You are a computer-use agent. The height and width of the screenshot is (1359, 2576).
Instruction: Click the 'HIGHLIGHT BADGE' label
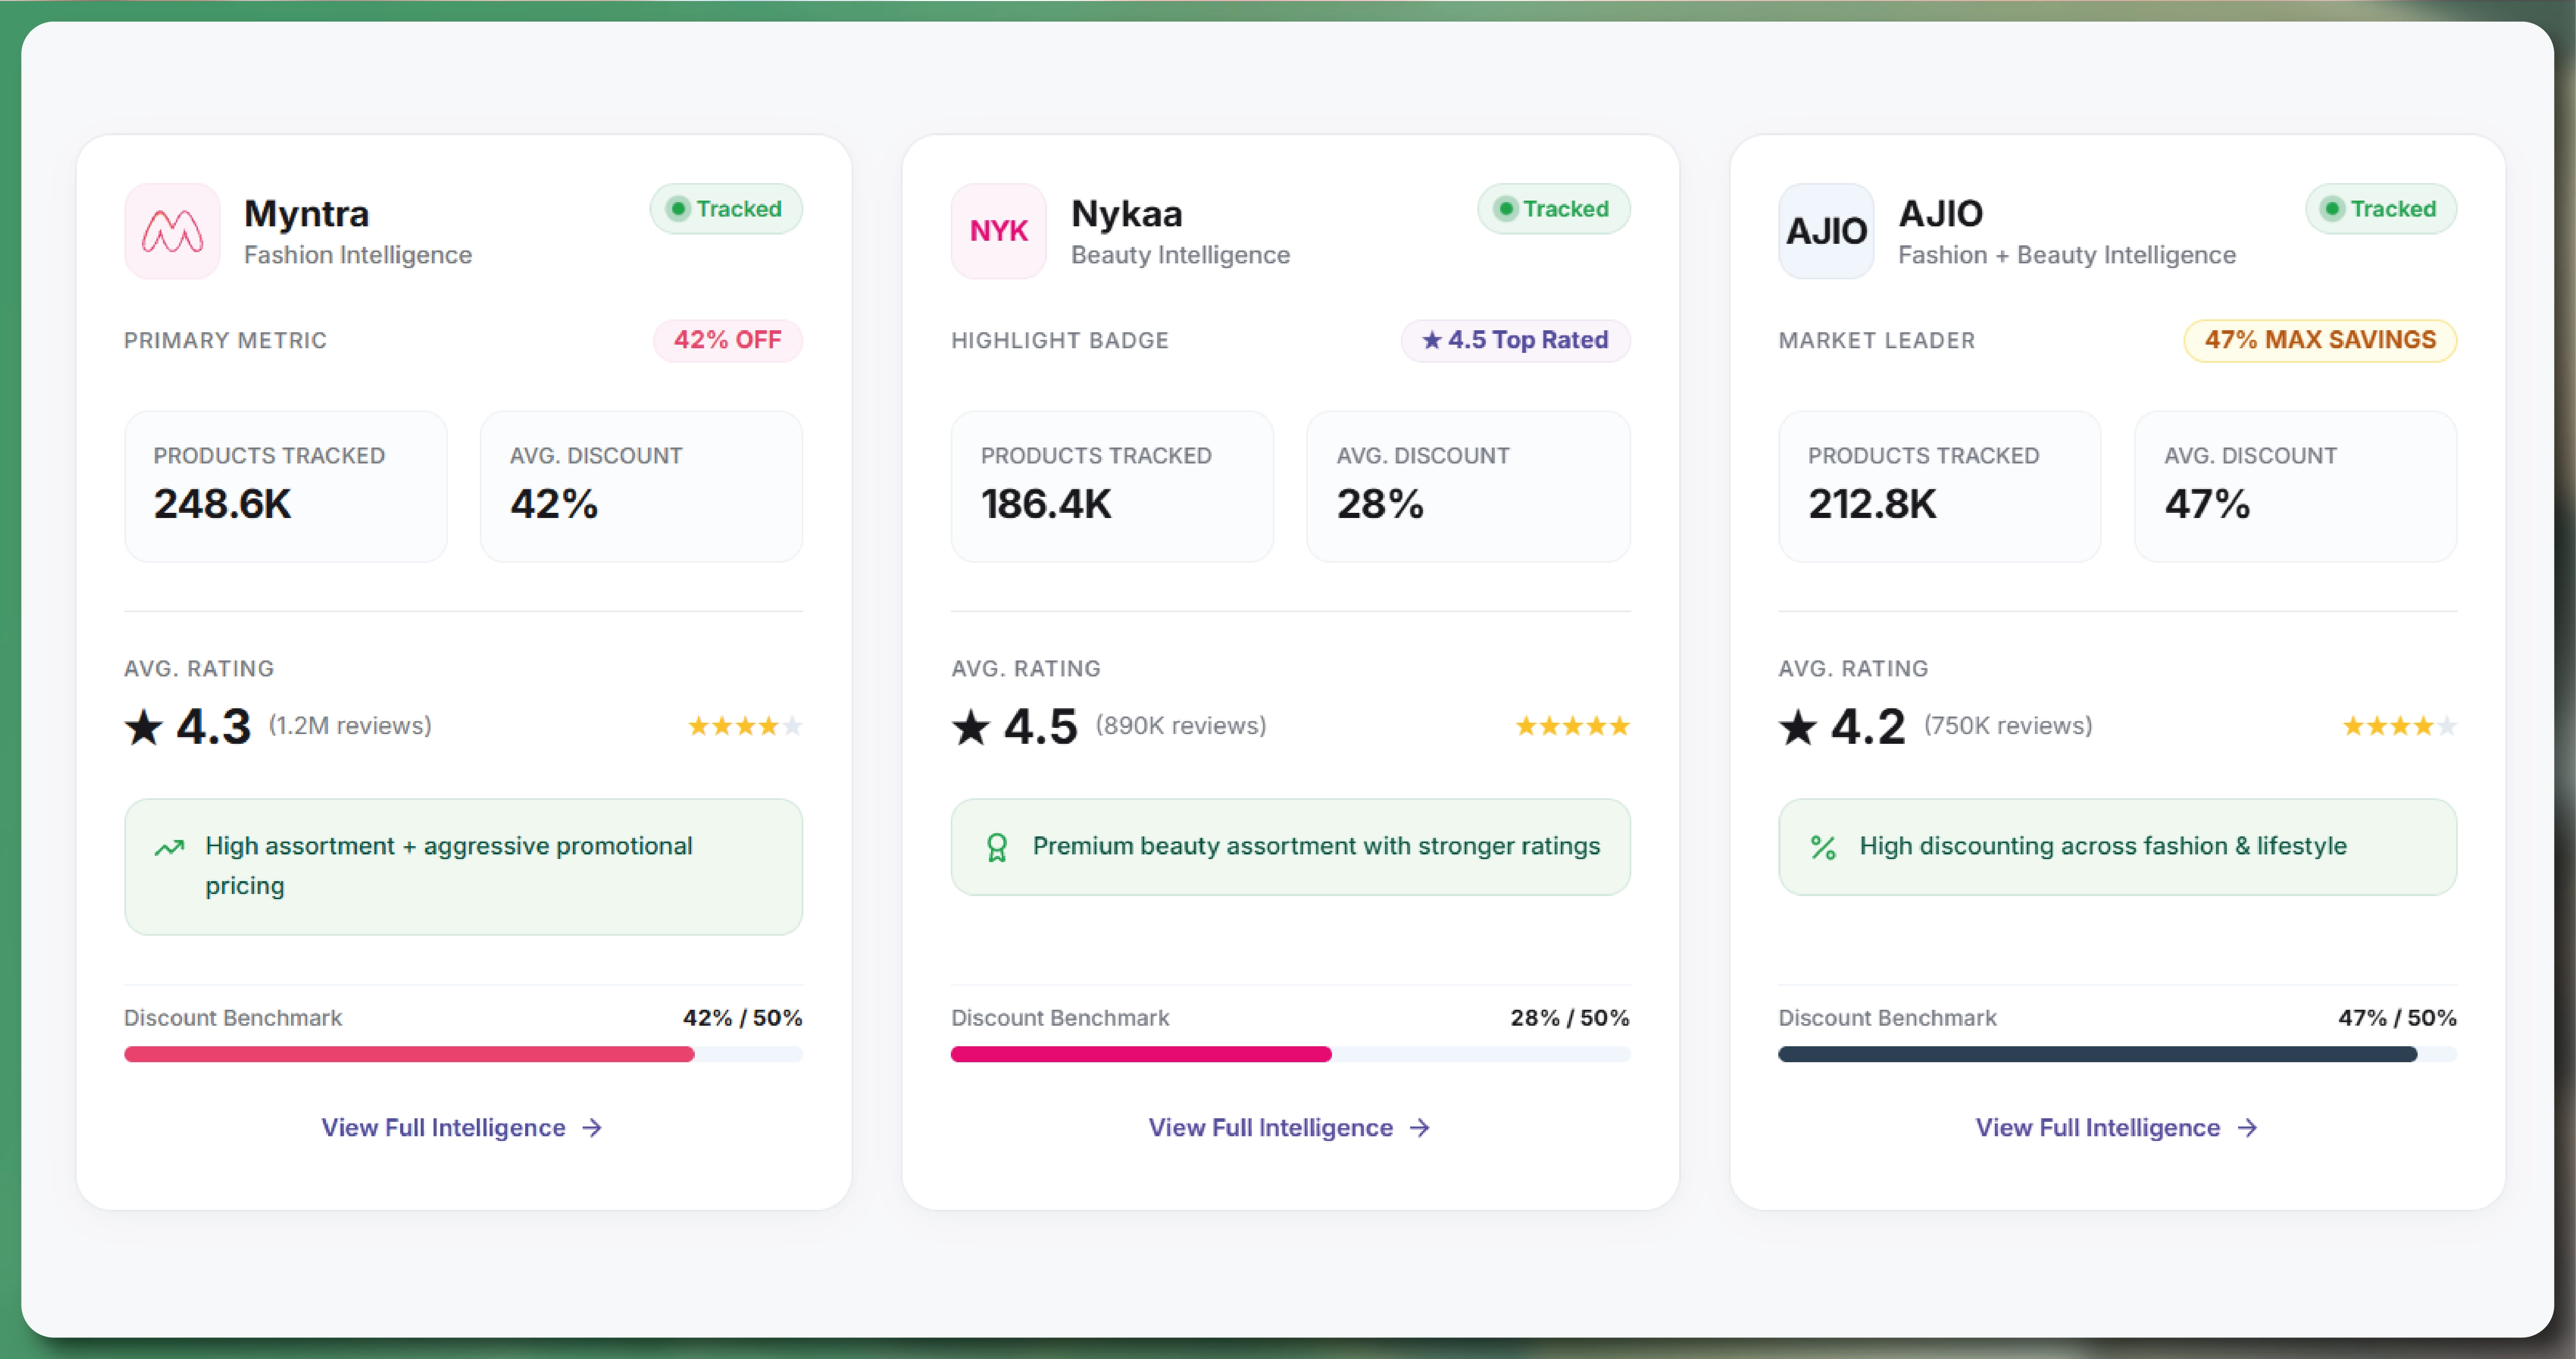point(1060,341)
